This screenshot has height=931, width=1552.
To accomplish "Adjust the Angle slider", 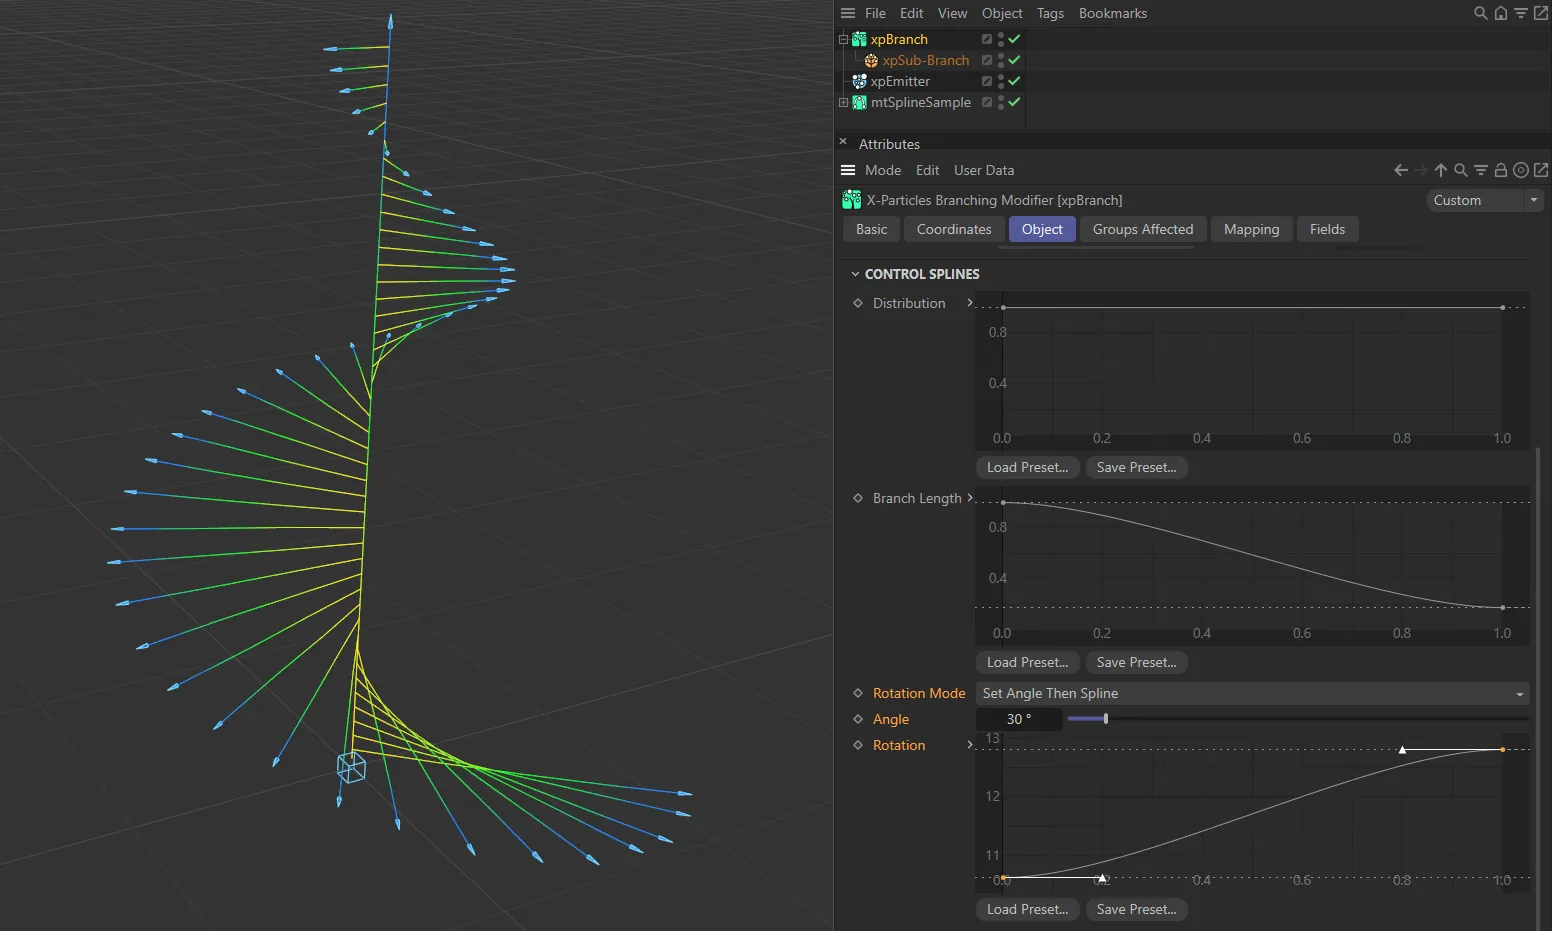I will point(1105,718).
